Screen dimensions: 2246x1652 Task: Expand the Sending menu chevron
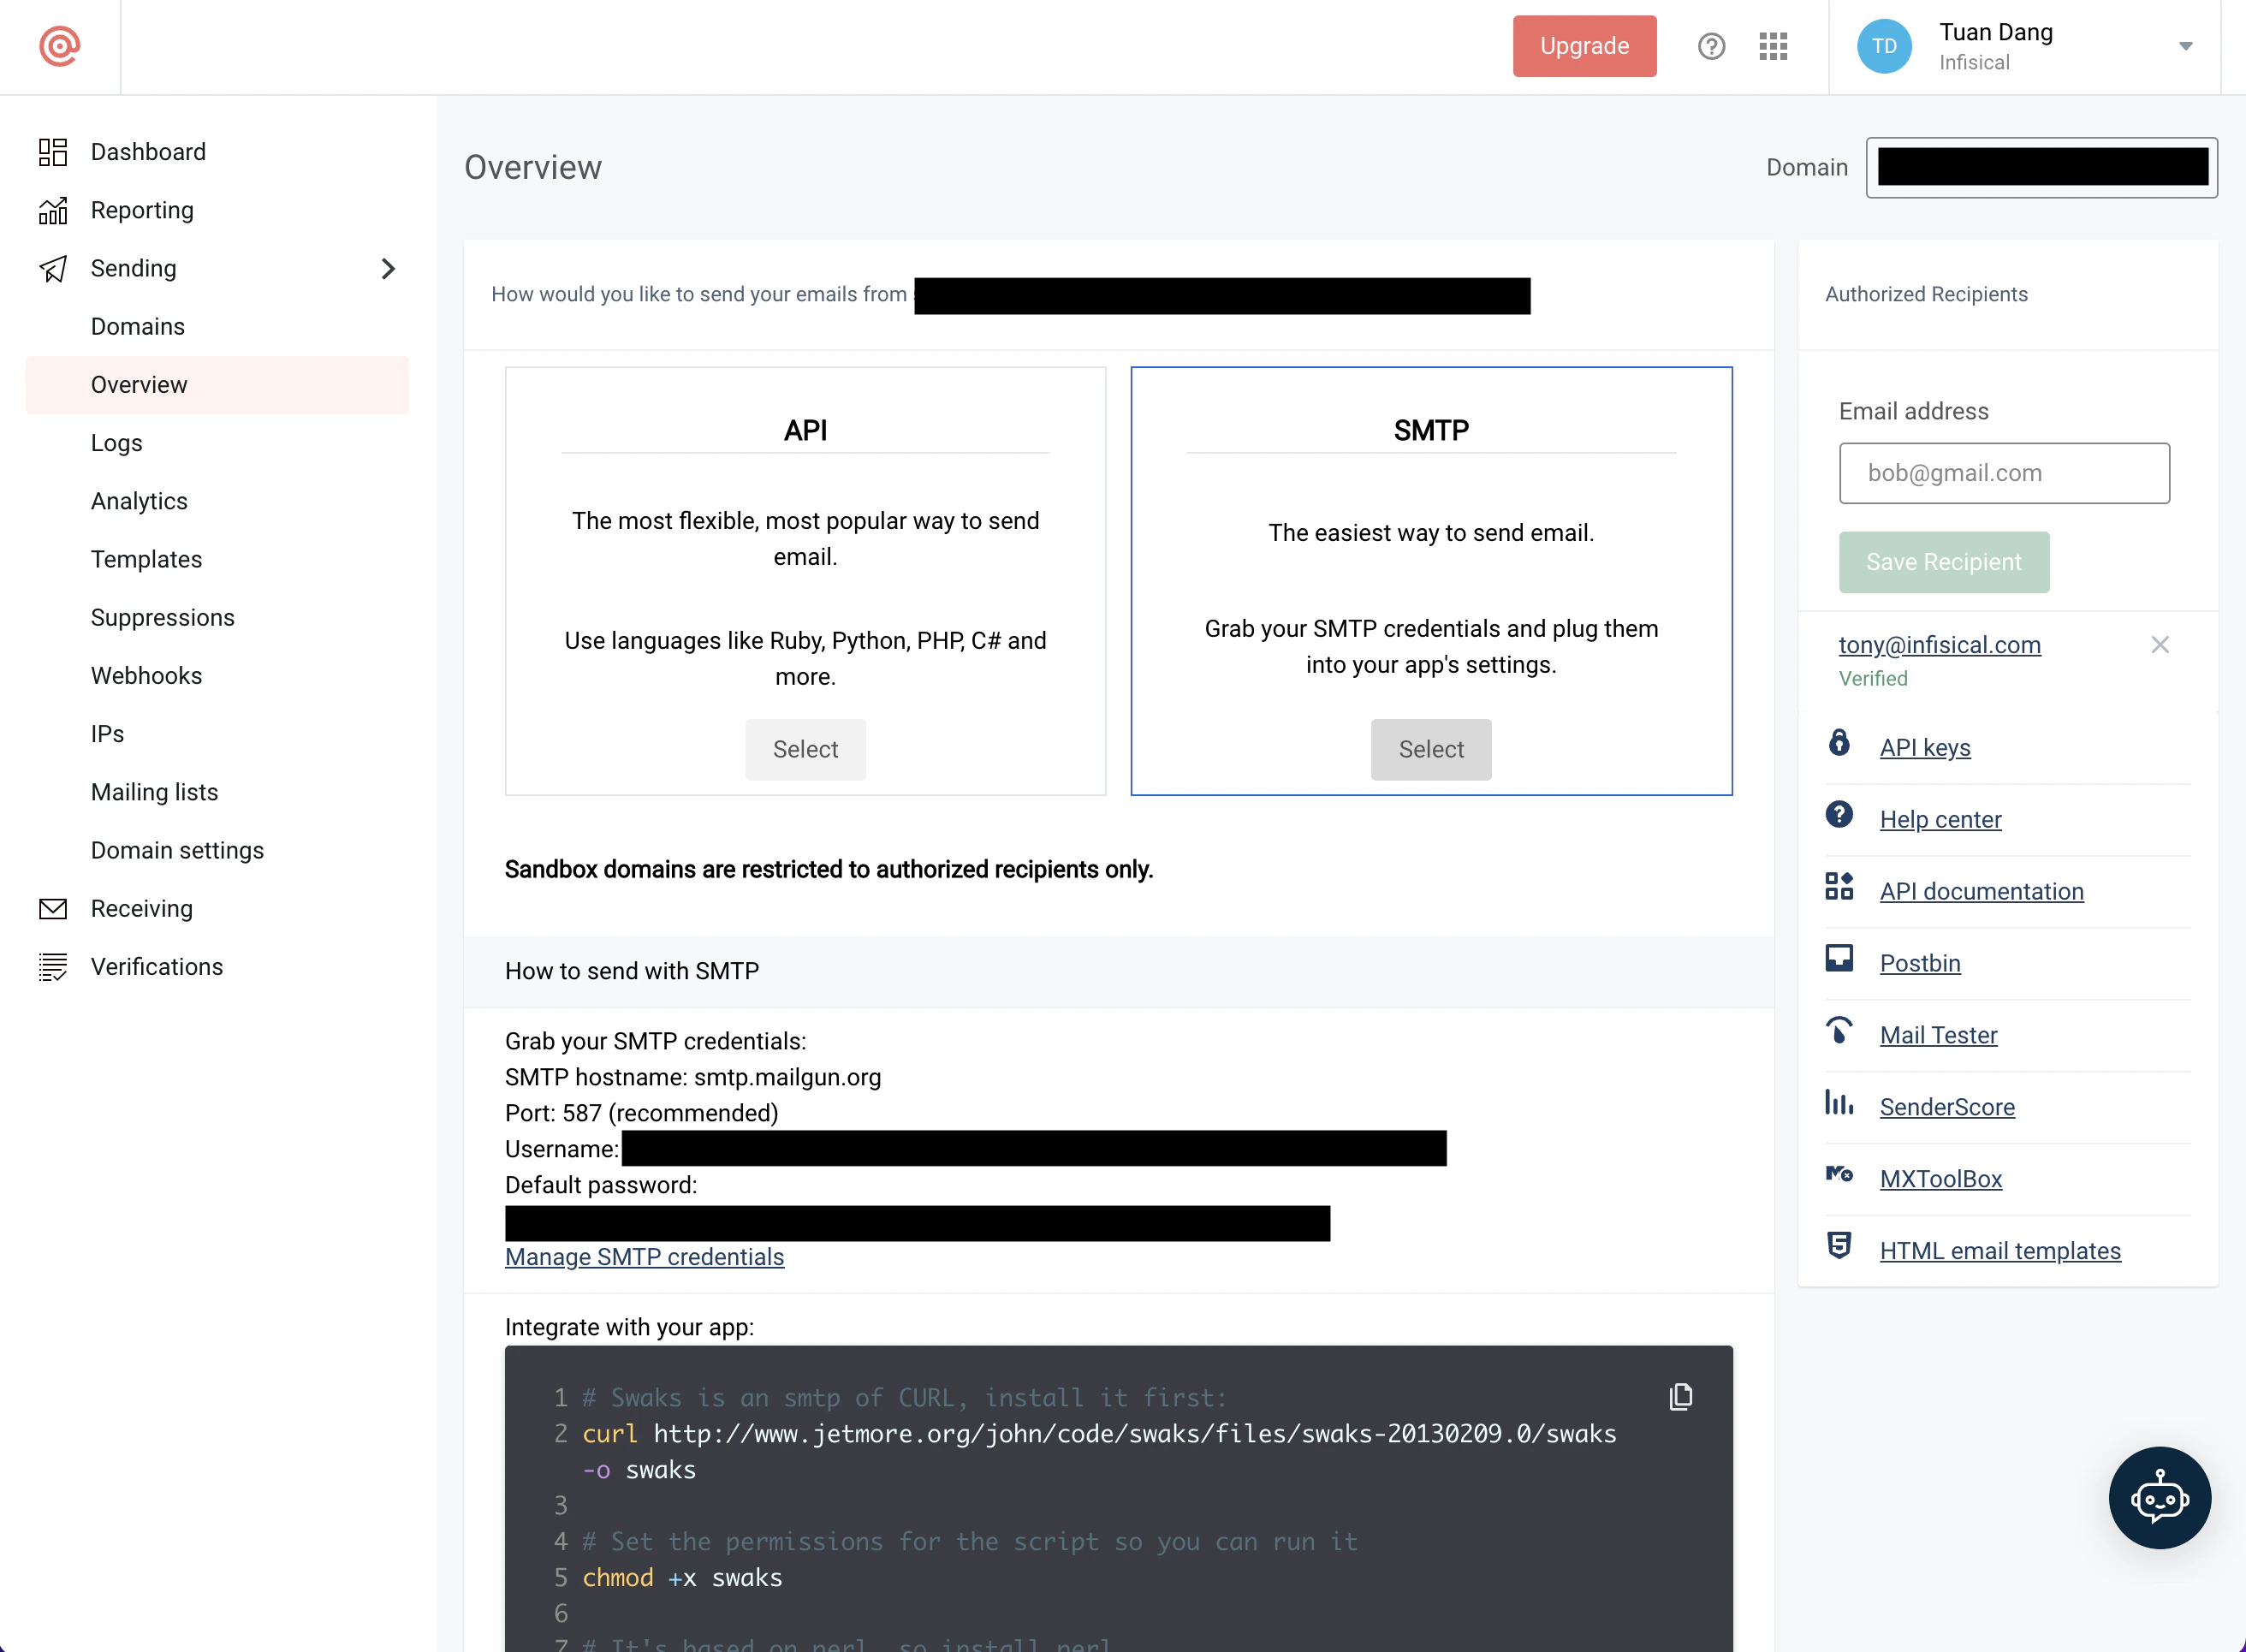point(388,269)
